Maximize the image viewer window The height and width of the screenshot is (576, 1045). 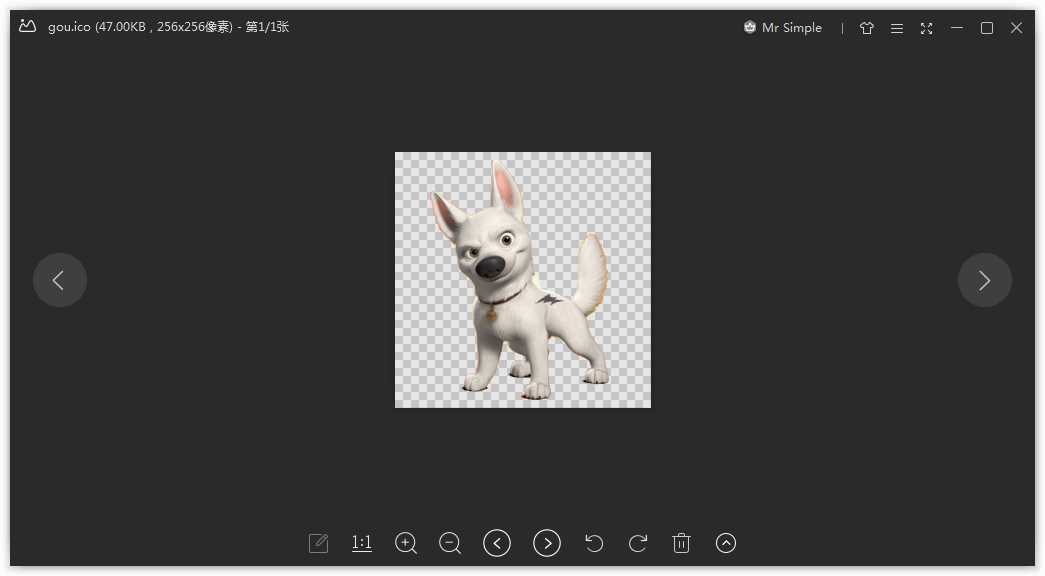(987, 28)
